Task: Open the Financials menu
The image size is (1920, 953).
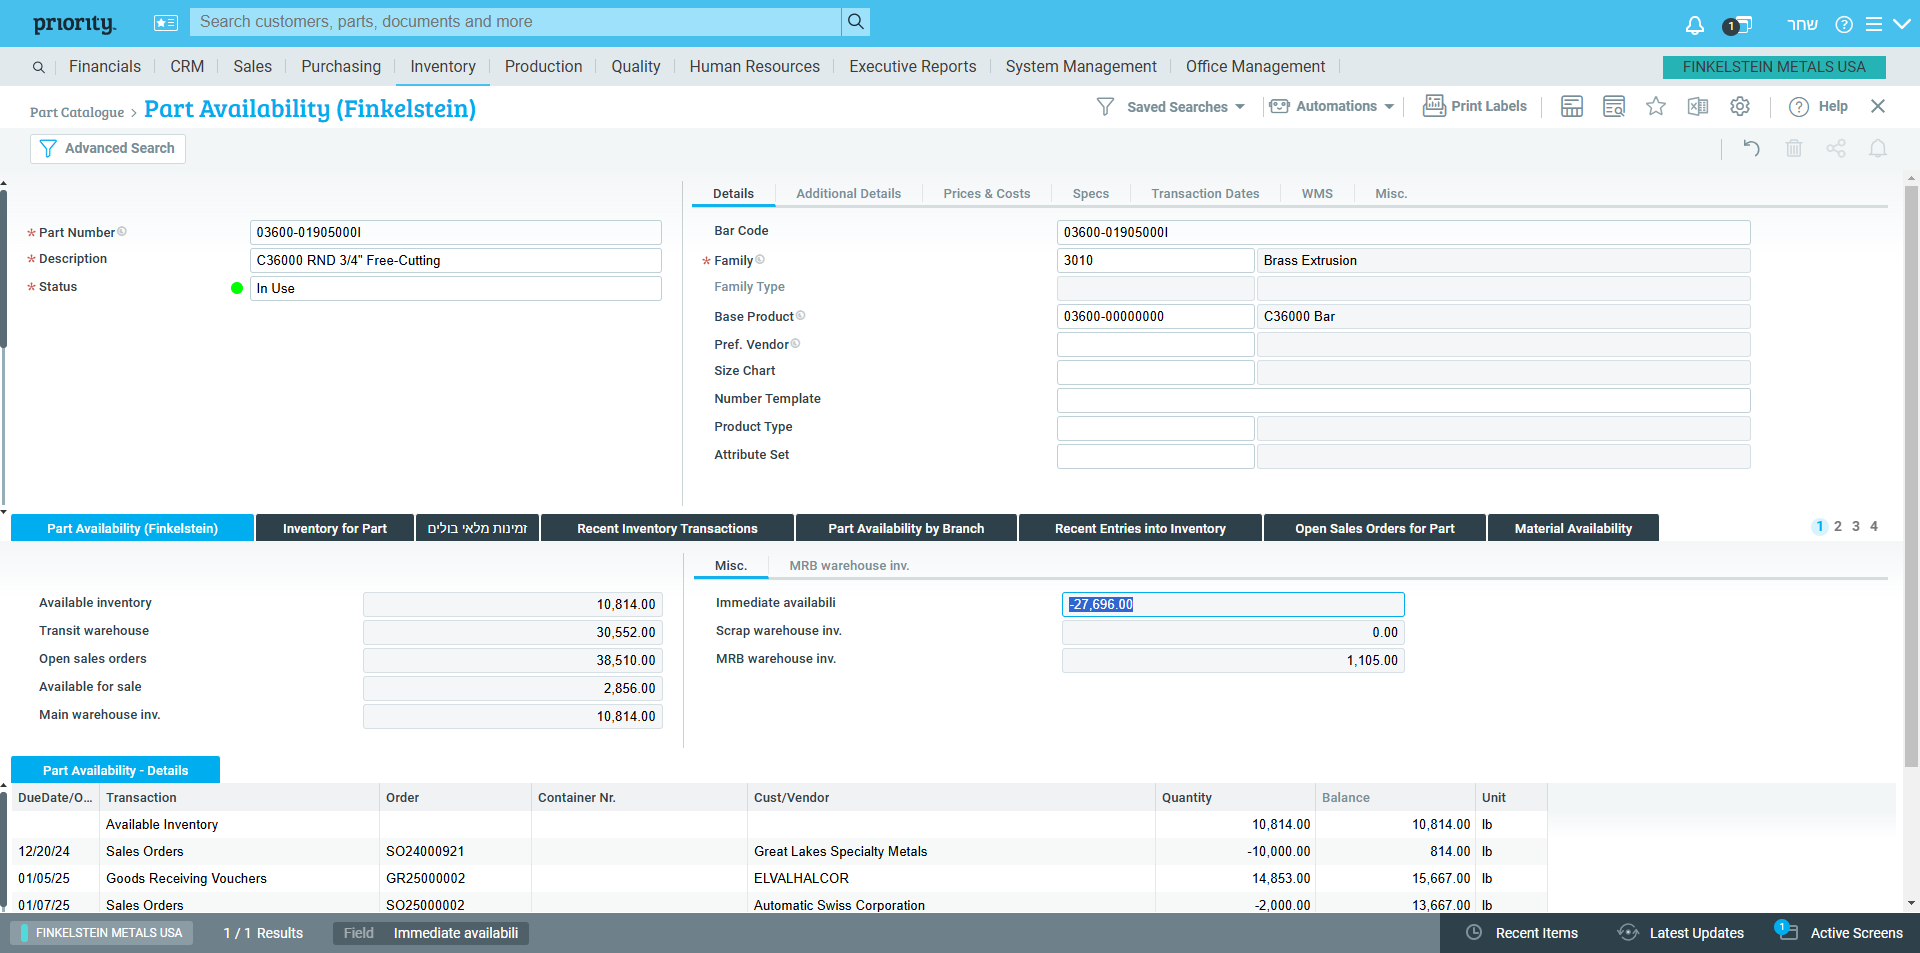Action: tap(105, 66)
